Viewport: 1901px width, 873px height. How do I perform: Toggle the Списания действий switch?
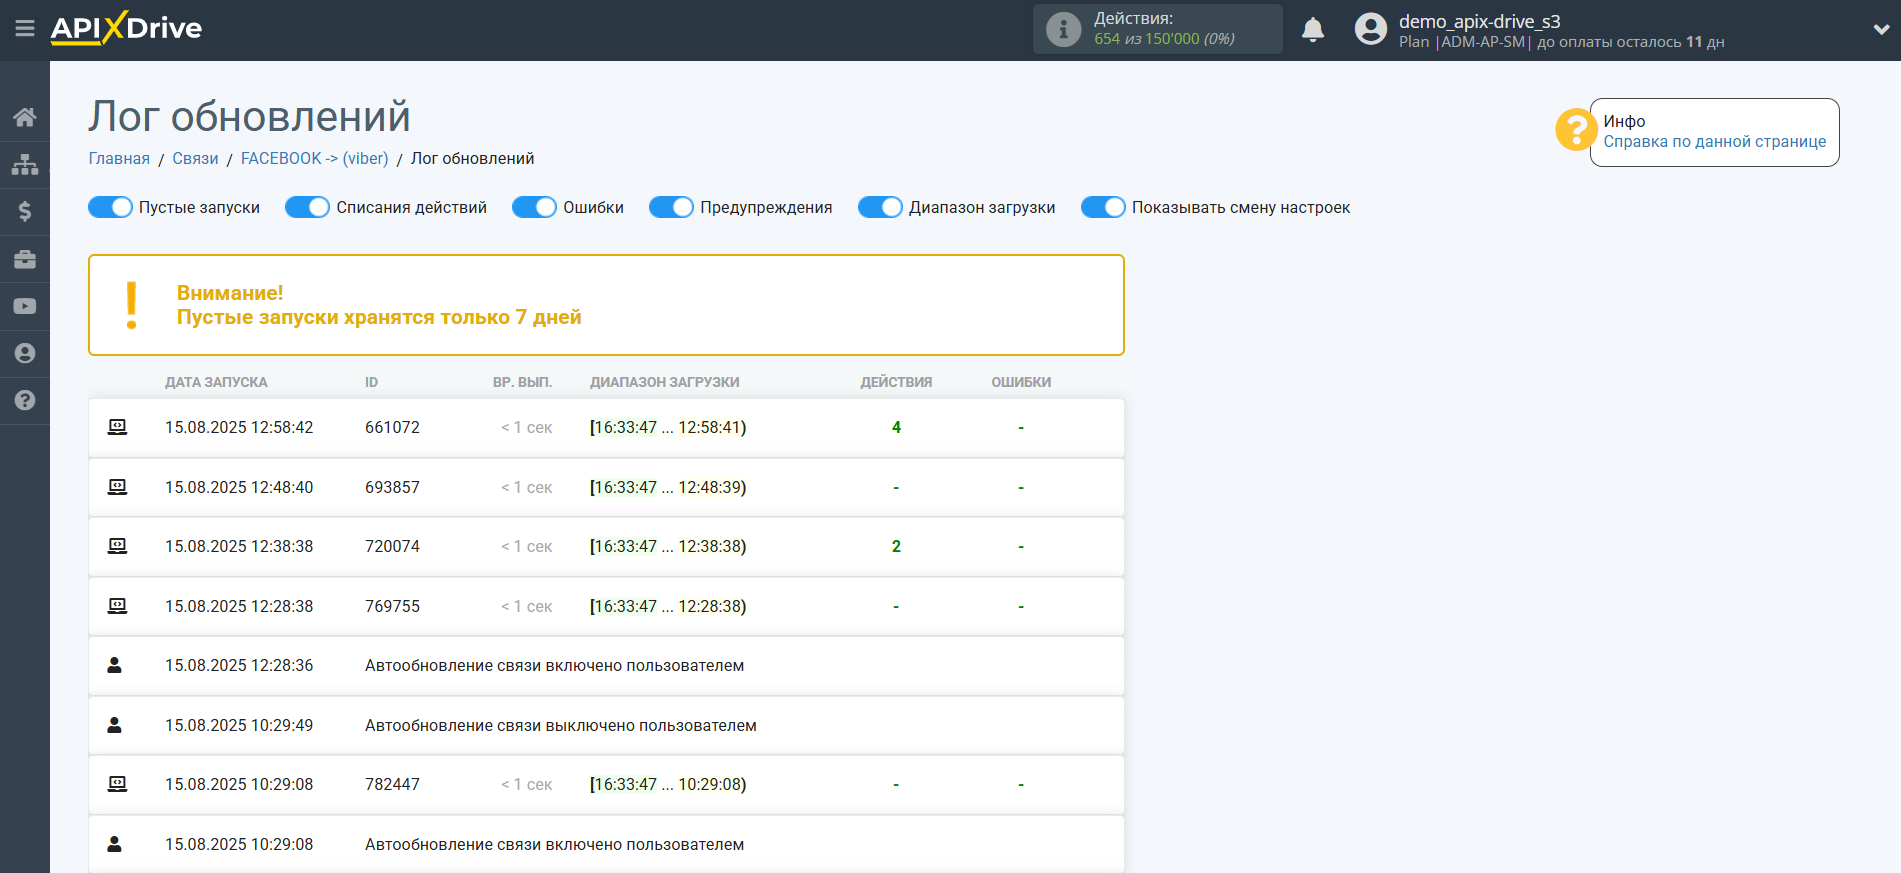click(x=307, y=207)
